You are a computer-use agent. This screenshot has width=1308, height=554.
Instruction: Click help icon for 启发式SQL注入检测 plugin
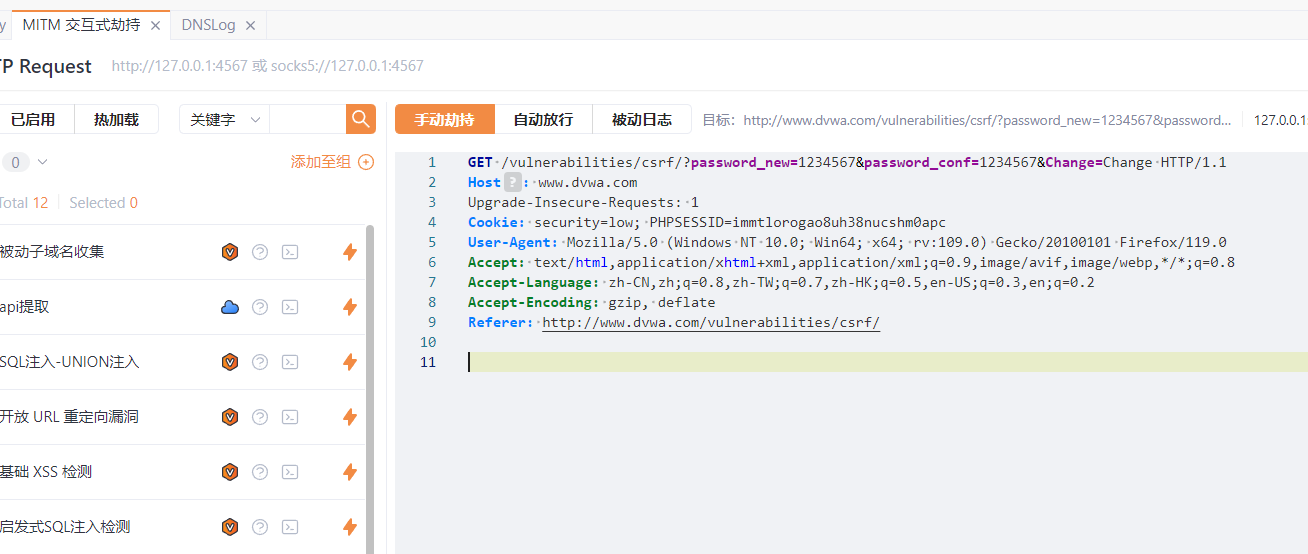click(260, 527)
